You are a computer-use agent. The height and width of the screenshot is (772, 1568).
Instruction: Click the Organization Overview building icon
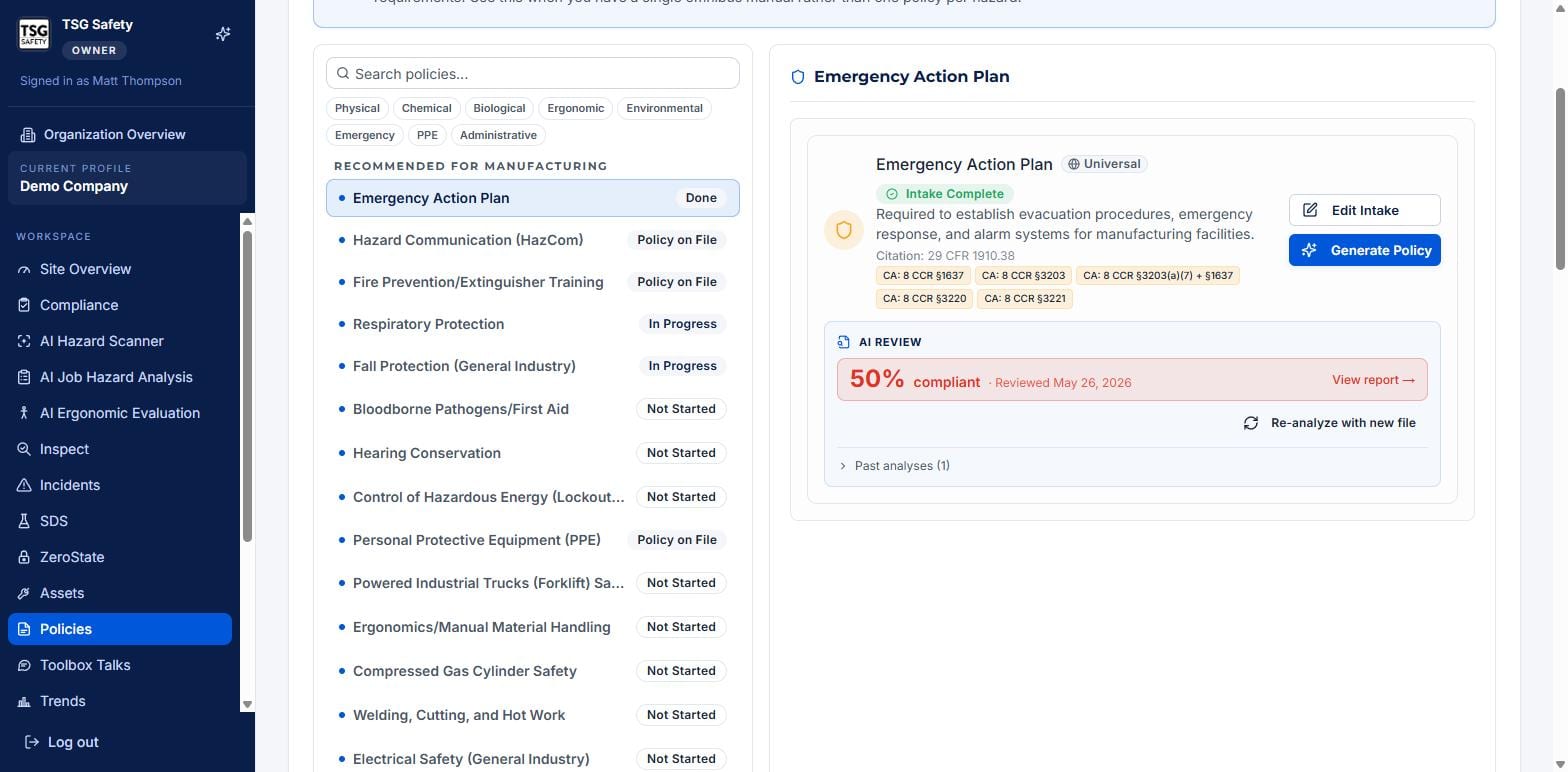(x=28, y=134)
